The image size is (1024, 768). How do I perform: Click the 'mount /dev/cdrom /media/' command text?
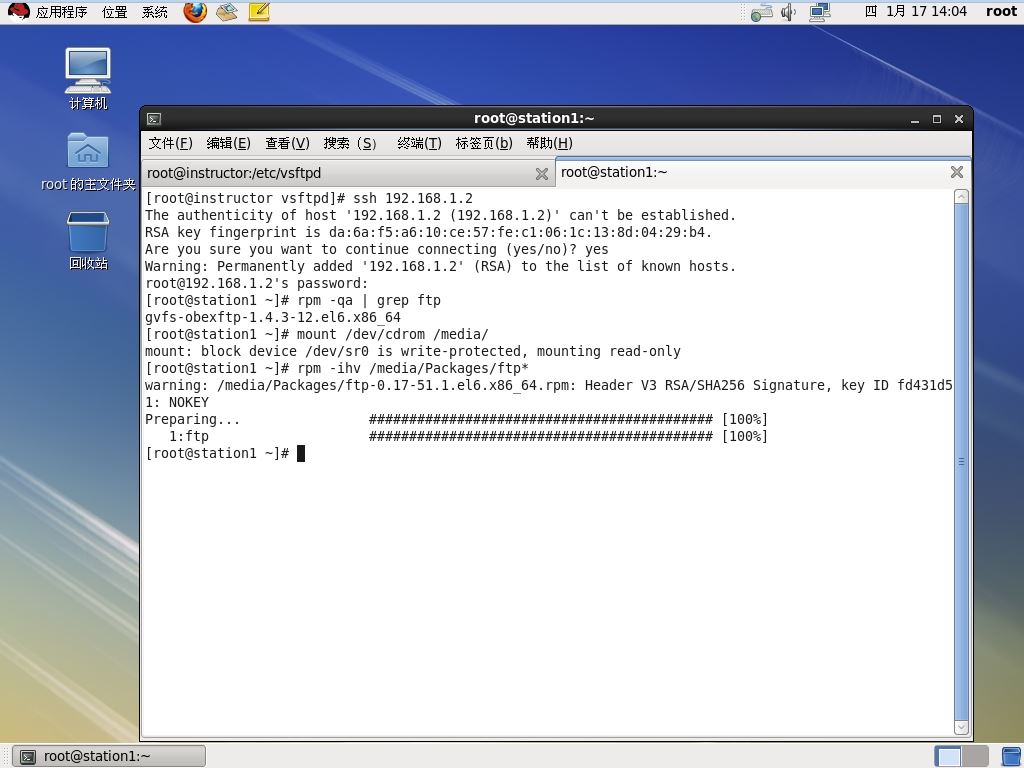pos(392,334)
